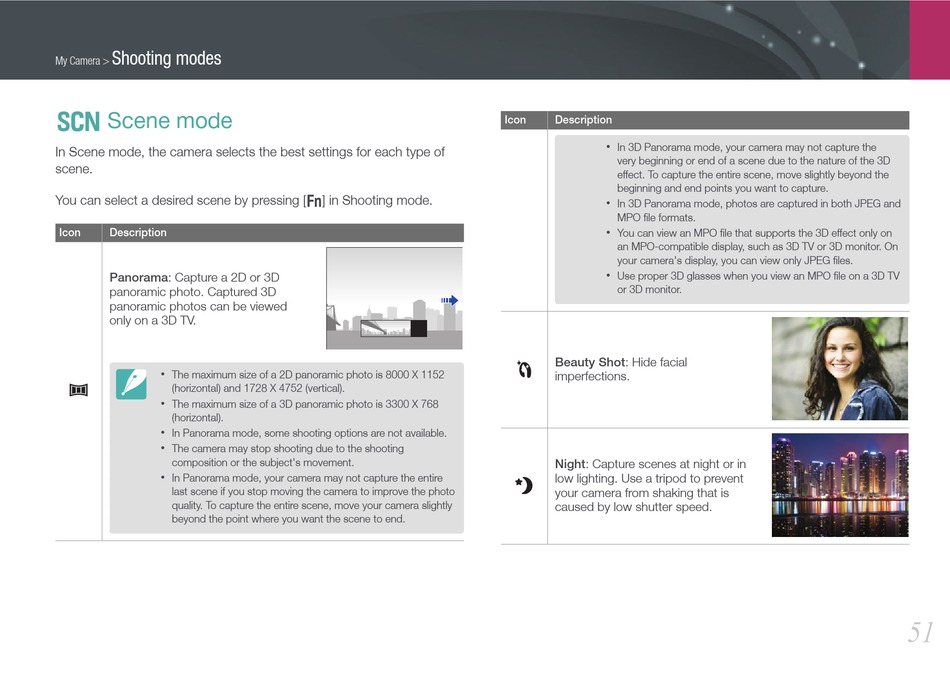
Task: Click the right table 'Icon' column header
Action: (x=515, y=120)
